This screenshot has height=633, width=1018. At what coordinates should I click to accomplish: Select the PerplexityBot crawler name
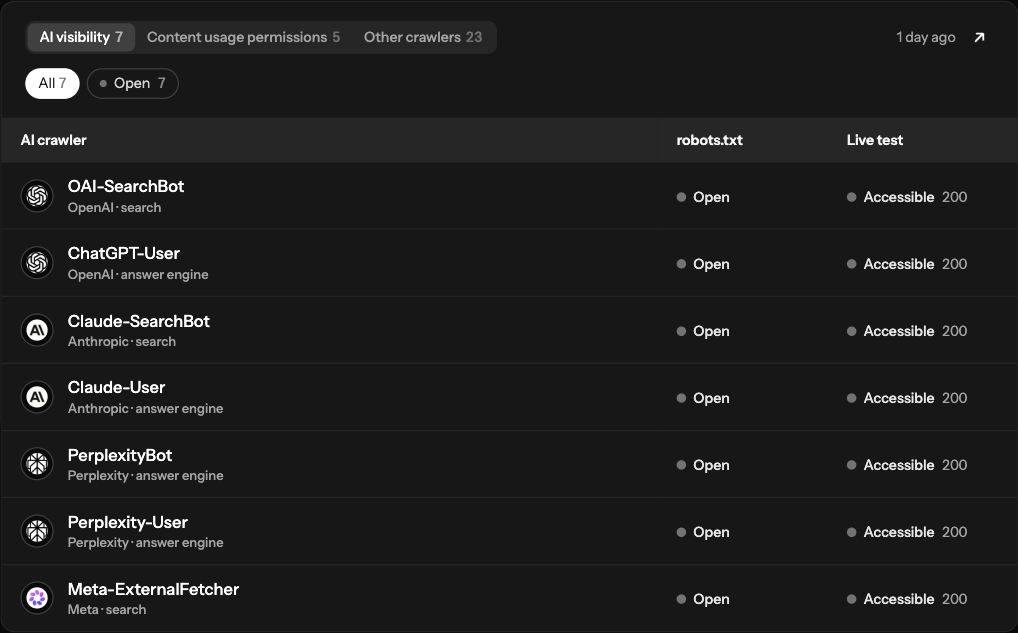point(120,455)
